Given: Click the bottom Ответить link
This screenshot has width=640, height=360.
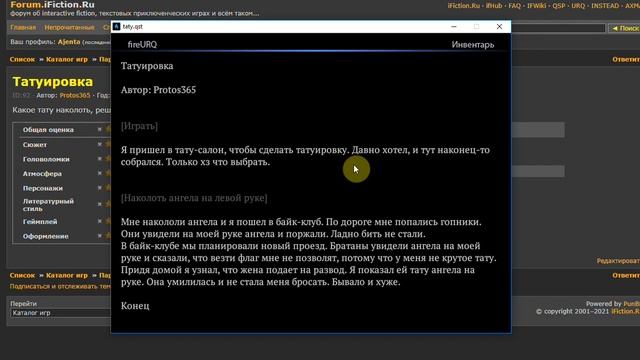Looking at the screenshot, I should point(626,276).
